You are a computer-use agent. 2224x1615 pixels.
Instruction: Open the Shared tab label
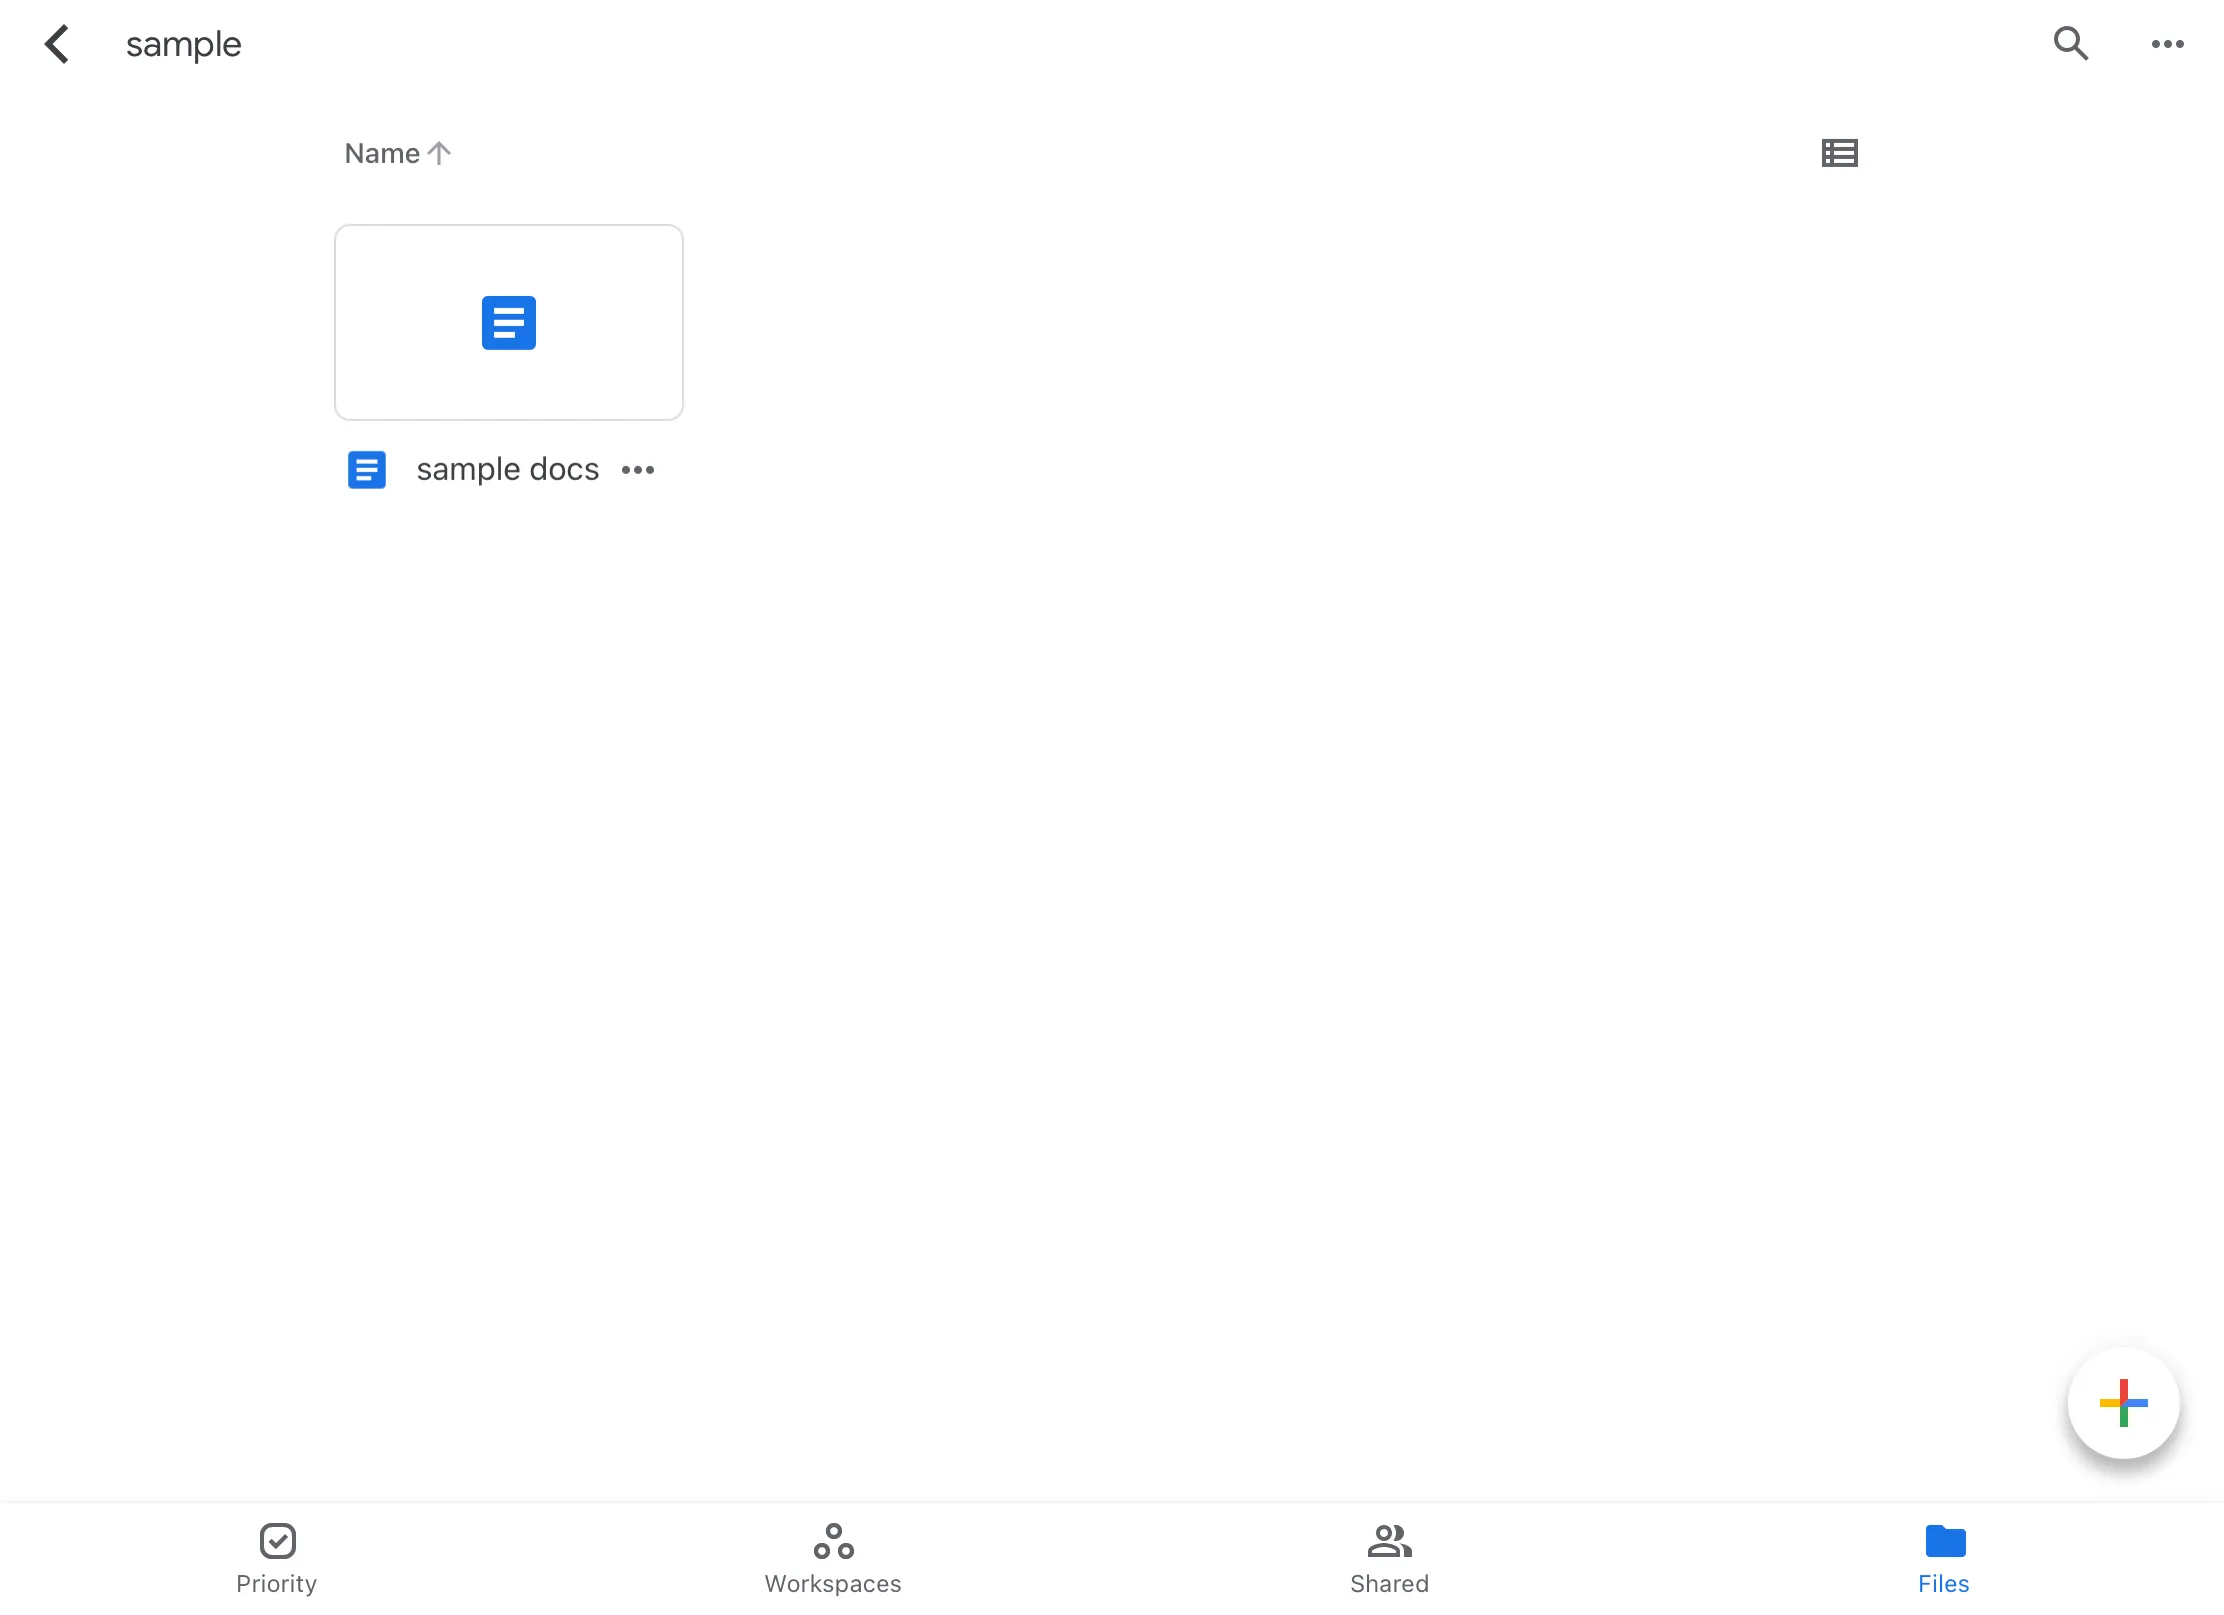(x=1389, y=1583)
